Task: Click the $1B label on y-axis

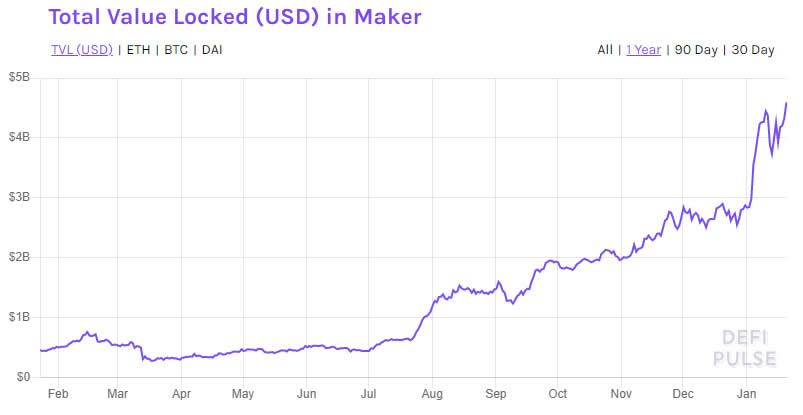Action: pyautogui.click(x=19, y=317)
